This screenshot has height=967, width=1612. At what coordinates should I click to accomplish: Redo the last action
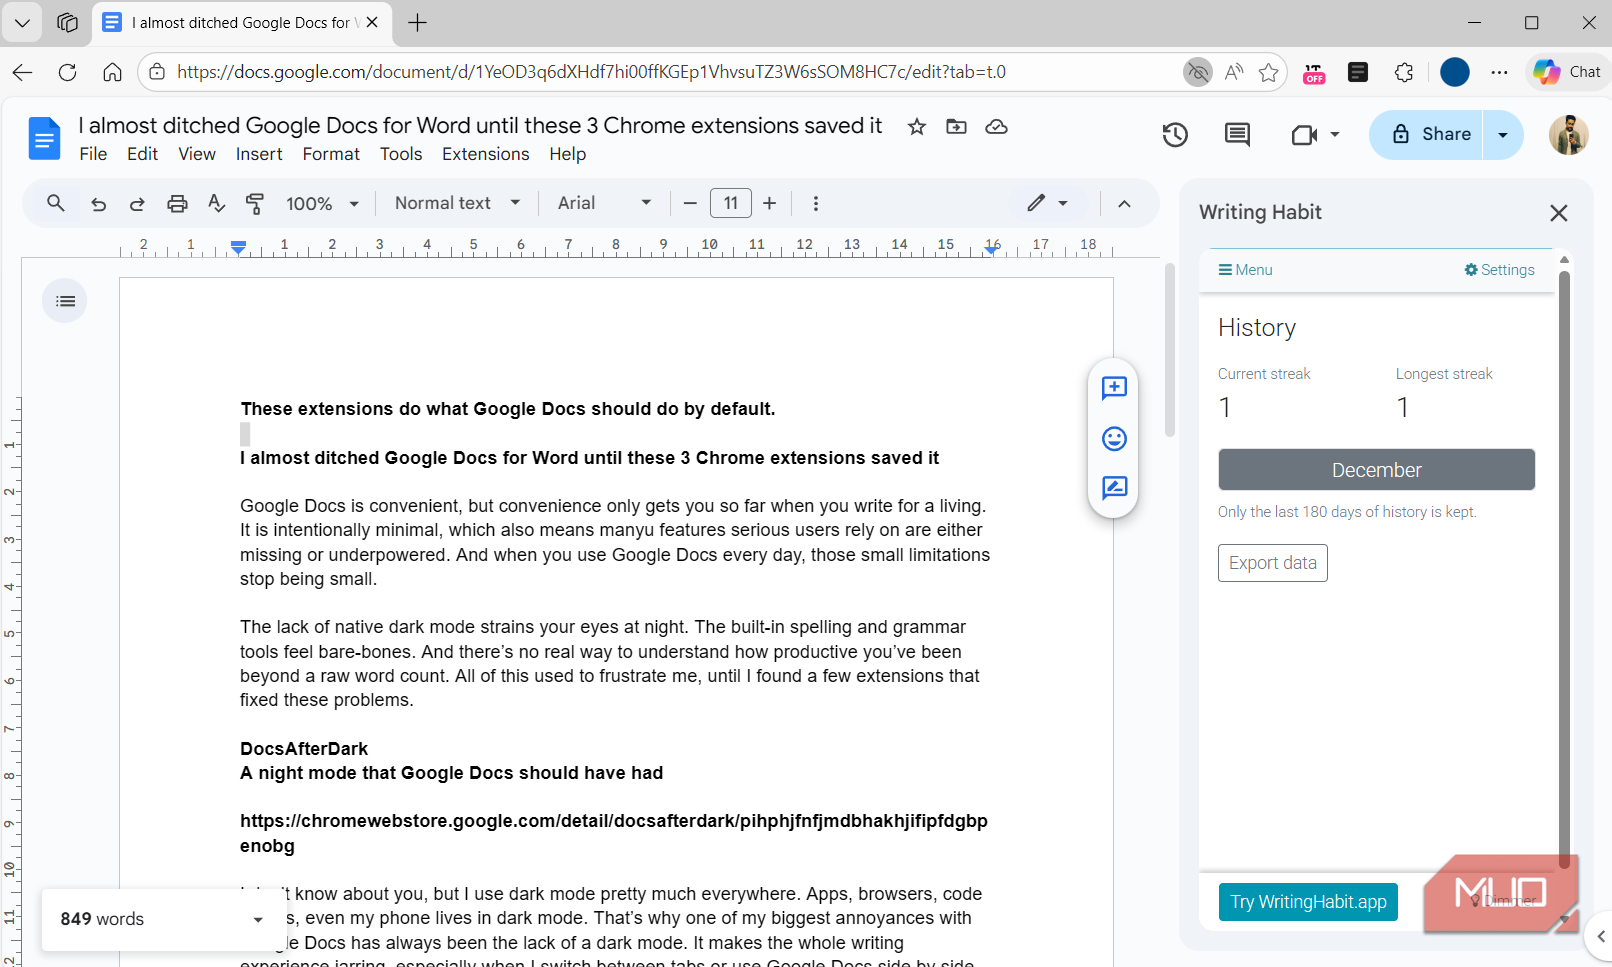click(137, 204)
